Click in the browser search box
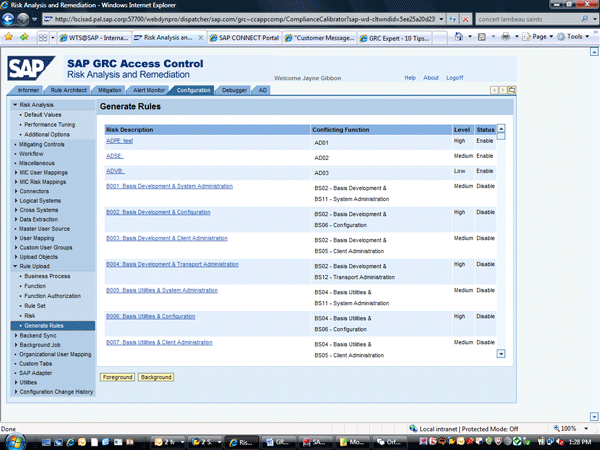 click(x=528, y=19)
